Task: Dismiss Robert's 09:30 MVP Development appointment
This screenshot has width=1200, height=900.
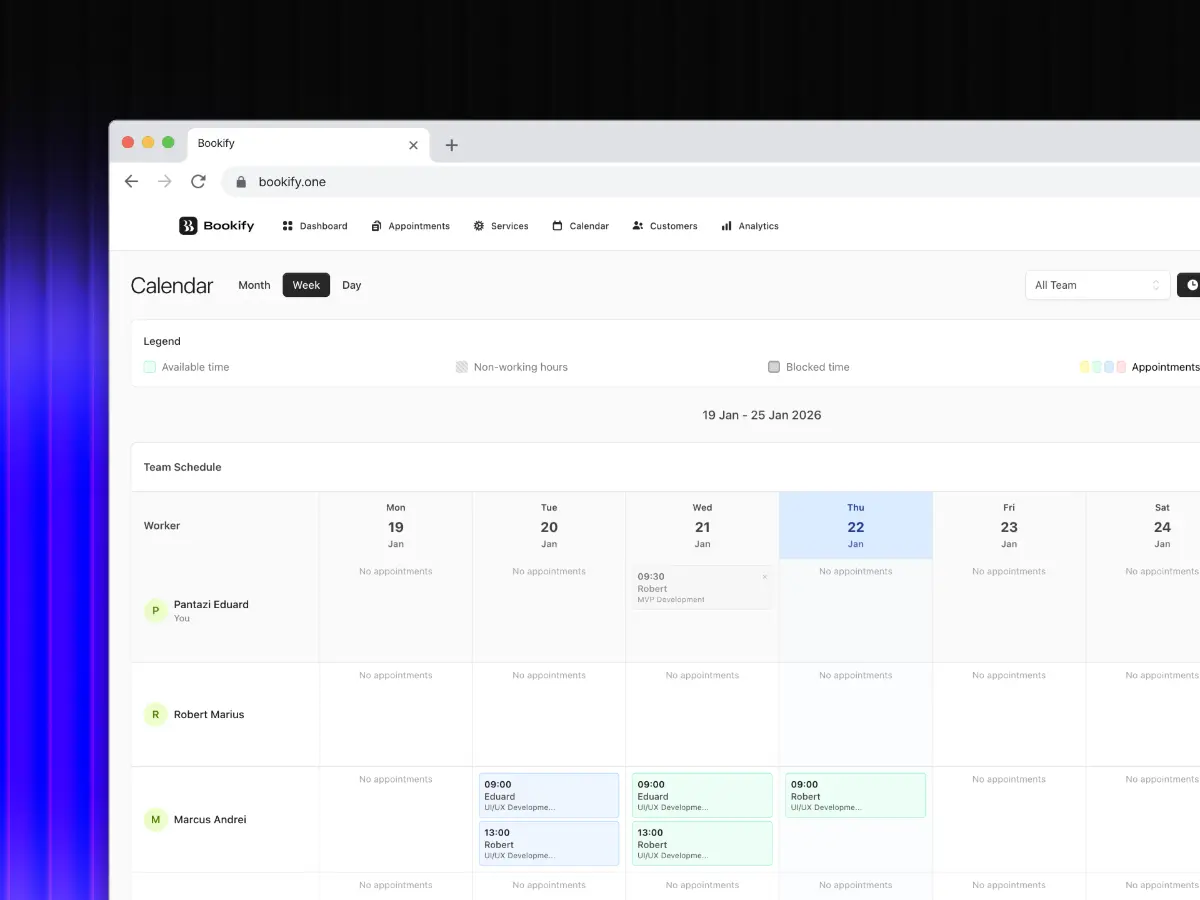Action: click(x=765, y=576)
